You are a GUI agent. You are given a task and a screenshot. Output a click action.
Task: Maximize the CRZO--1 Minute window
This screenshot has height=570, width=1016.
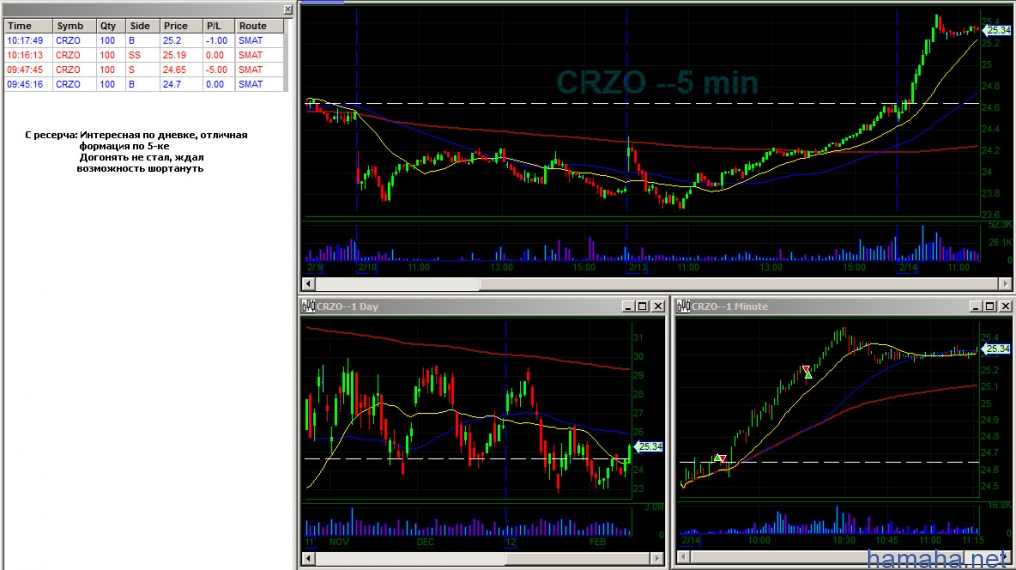[990, 306]
